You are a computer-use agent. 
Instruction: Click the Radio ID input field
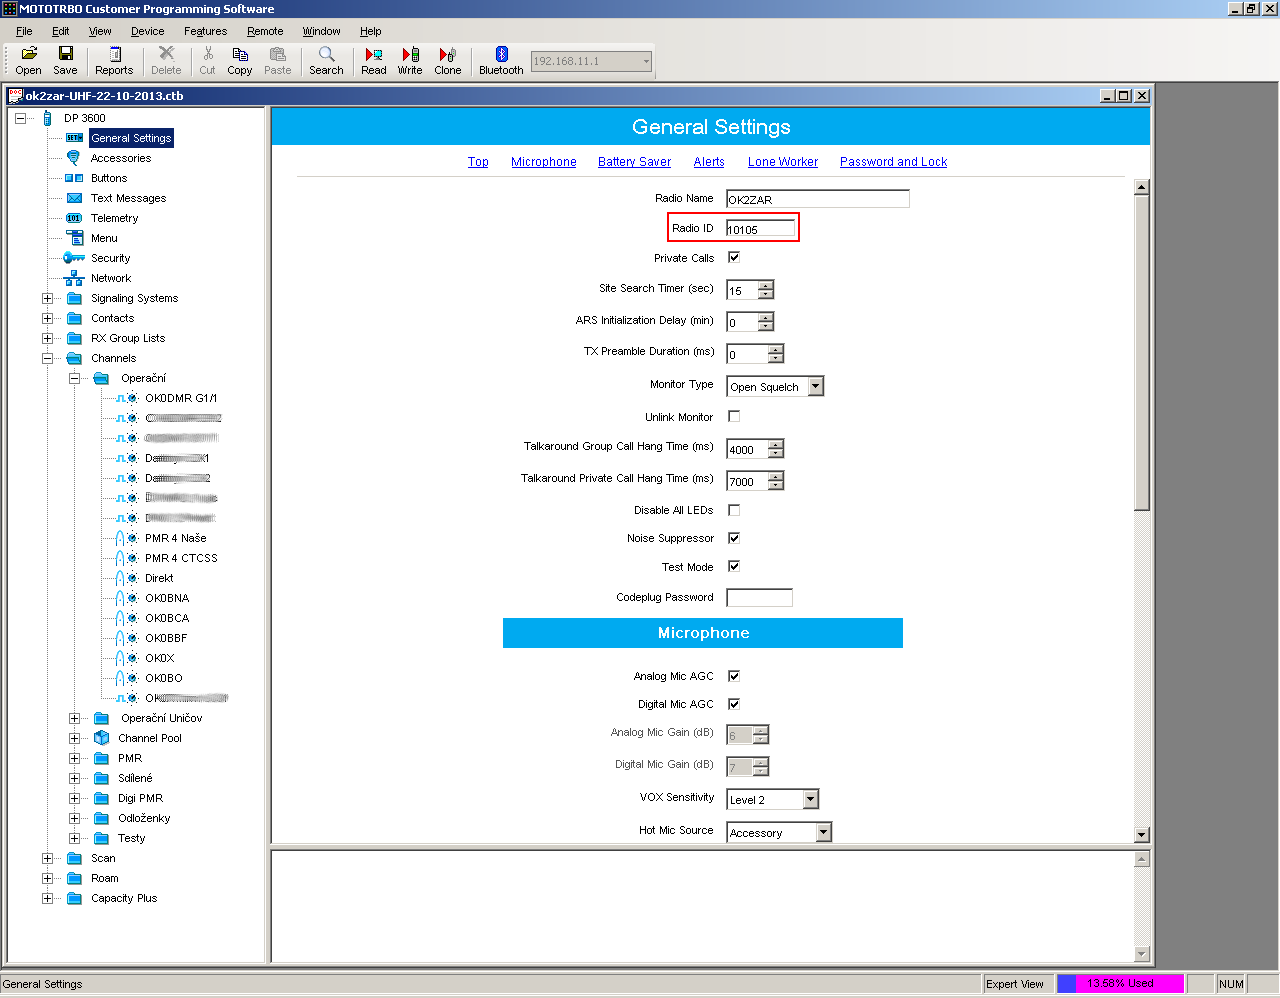pos(761,229)
